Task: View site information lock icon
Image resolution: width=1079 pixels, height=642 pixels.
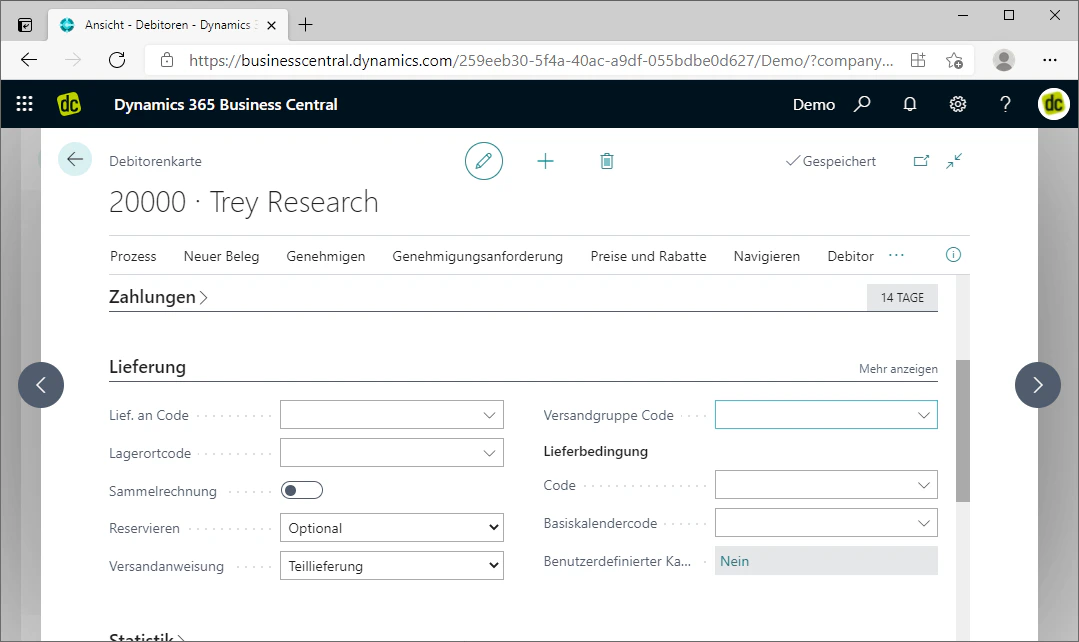Action: point(167,61)
